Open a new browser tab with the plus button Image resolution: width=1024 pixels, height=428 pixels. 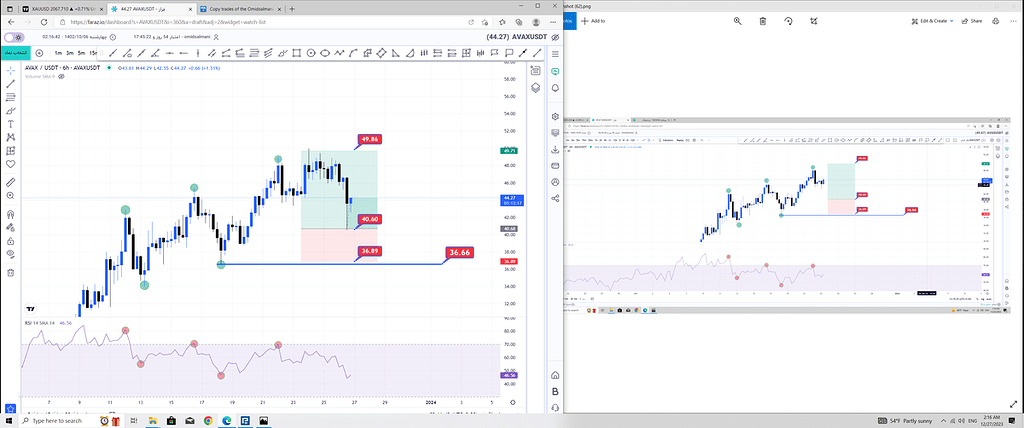(x=291, y=9)
